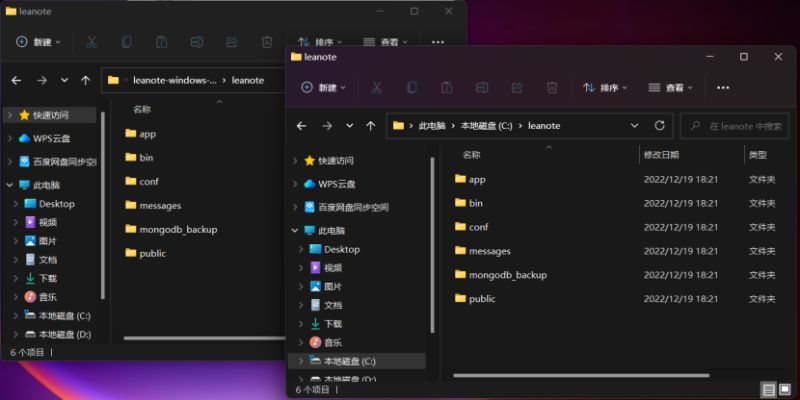Click Paste icon in back leanote window
800x400 pixels.
click(x=162, y=42)
